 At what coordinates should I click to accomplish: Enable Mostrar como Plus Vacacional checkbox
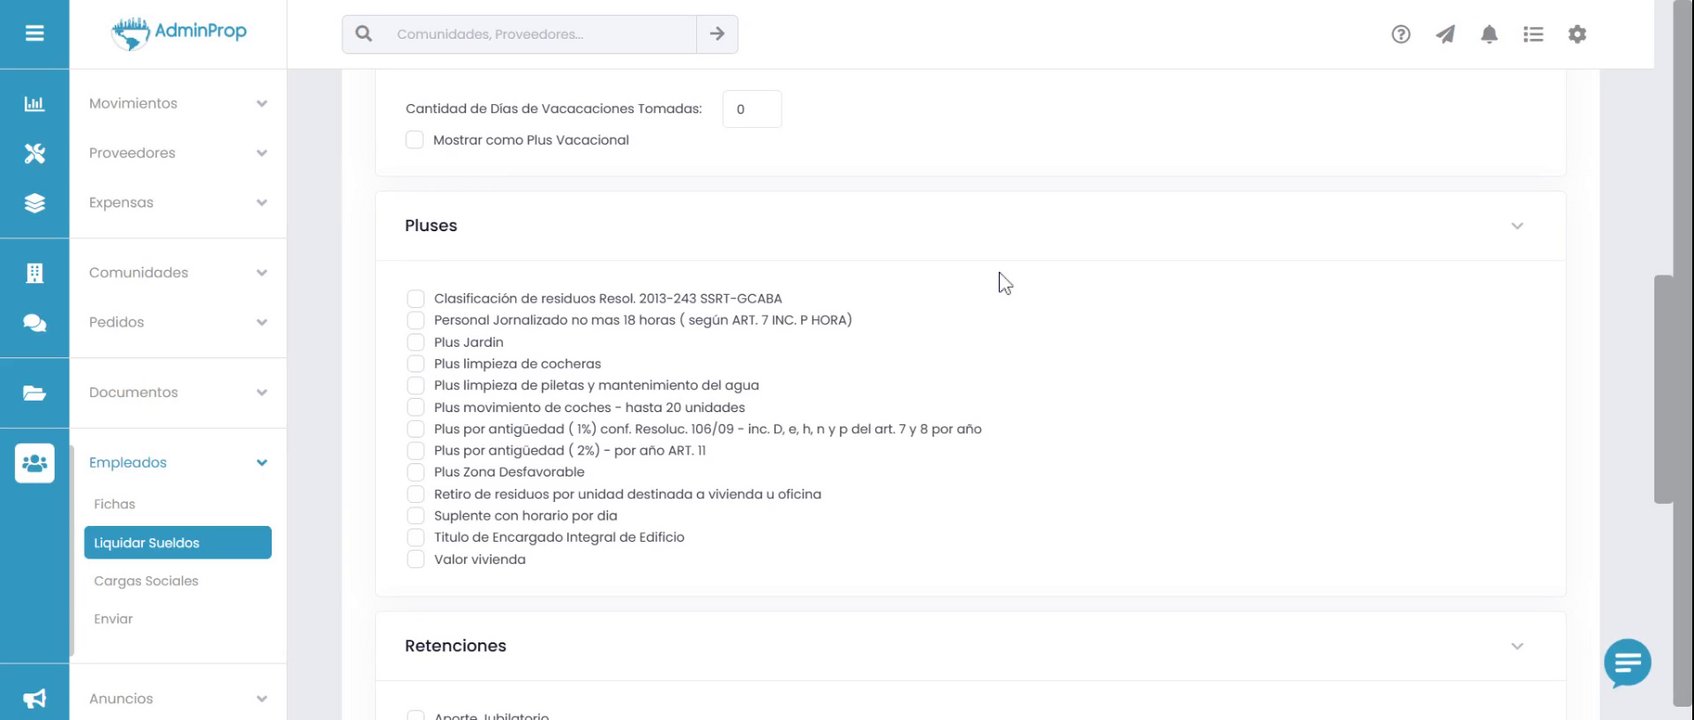(x=415, y=140)
